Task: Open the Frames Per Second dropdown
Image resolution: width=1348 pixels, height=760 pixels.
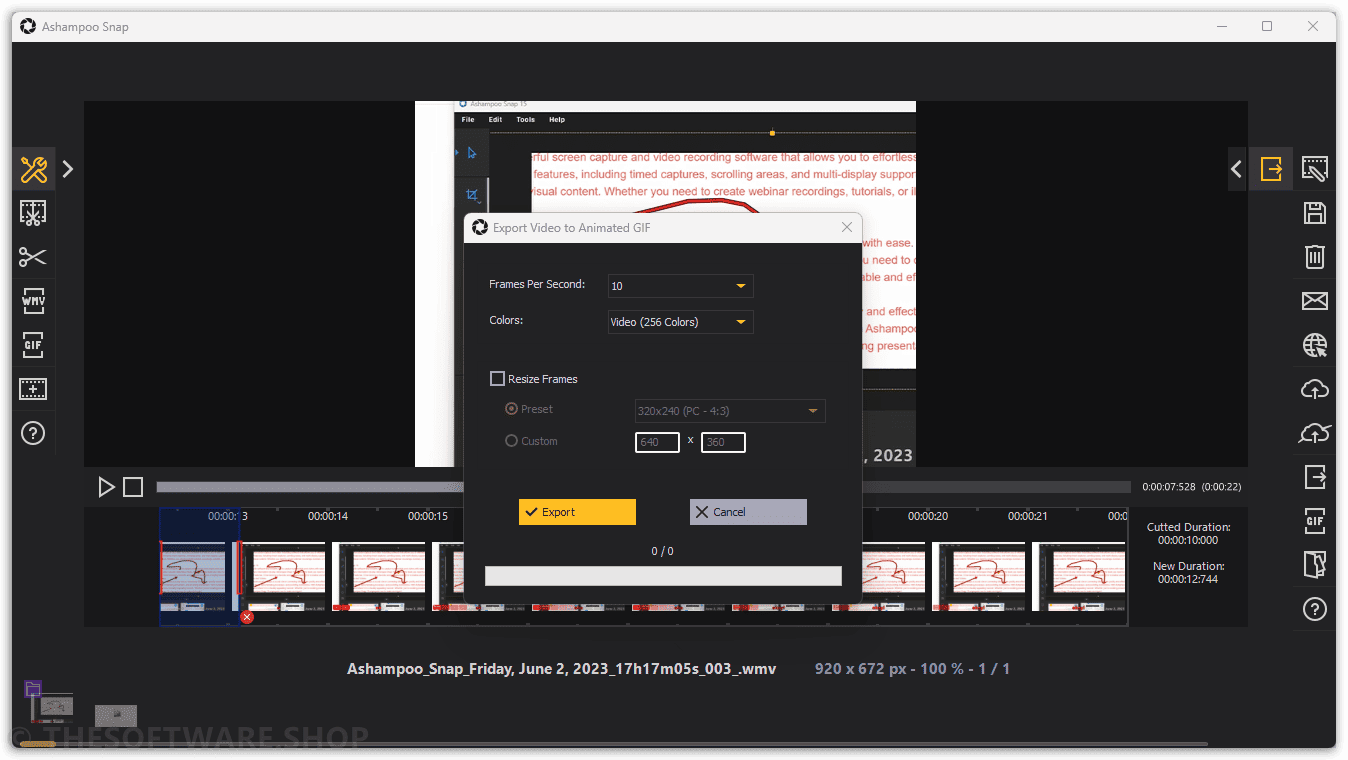Action: pyautogui.click(x=680, y=286)
